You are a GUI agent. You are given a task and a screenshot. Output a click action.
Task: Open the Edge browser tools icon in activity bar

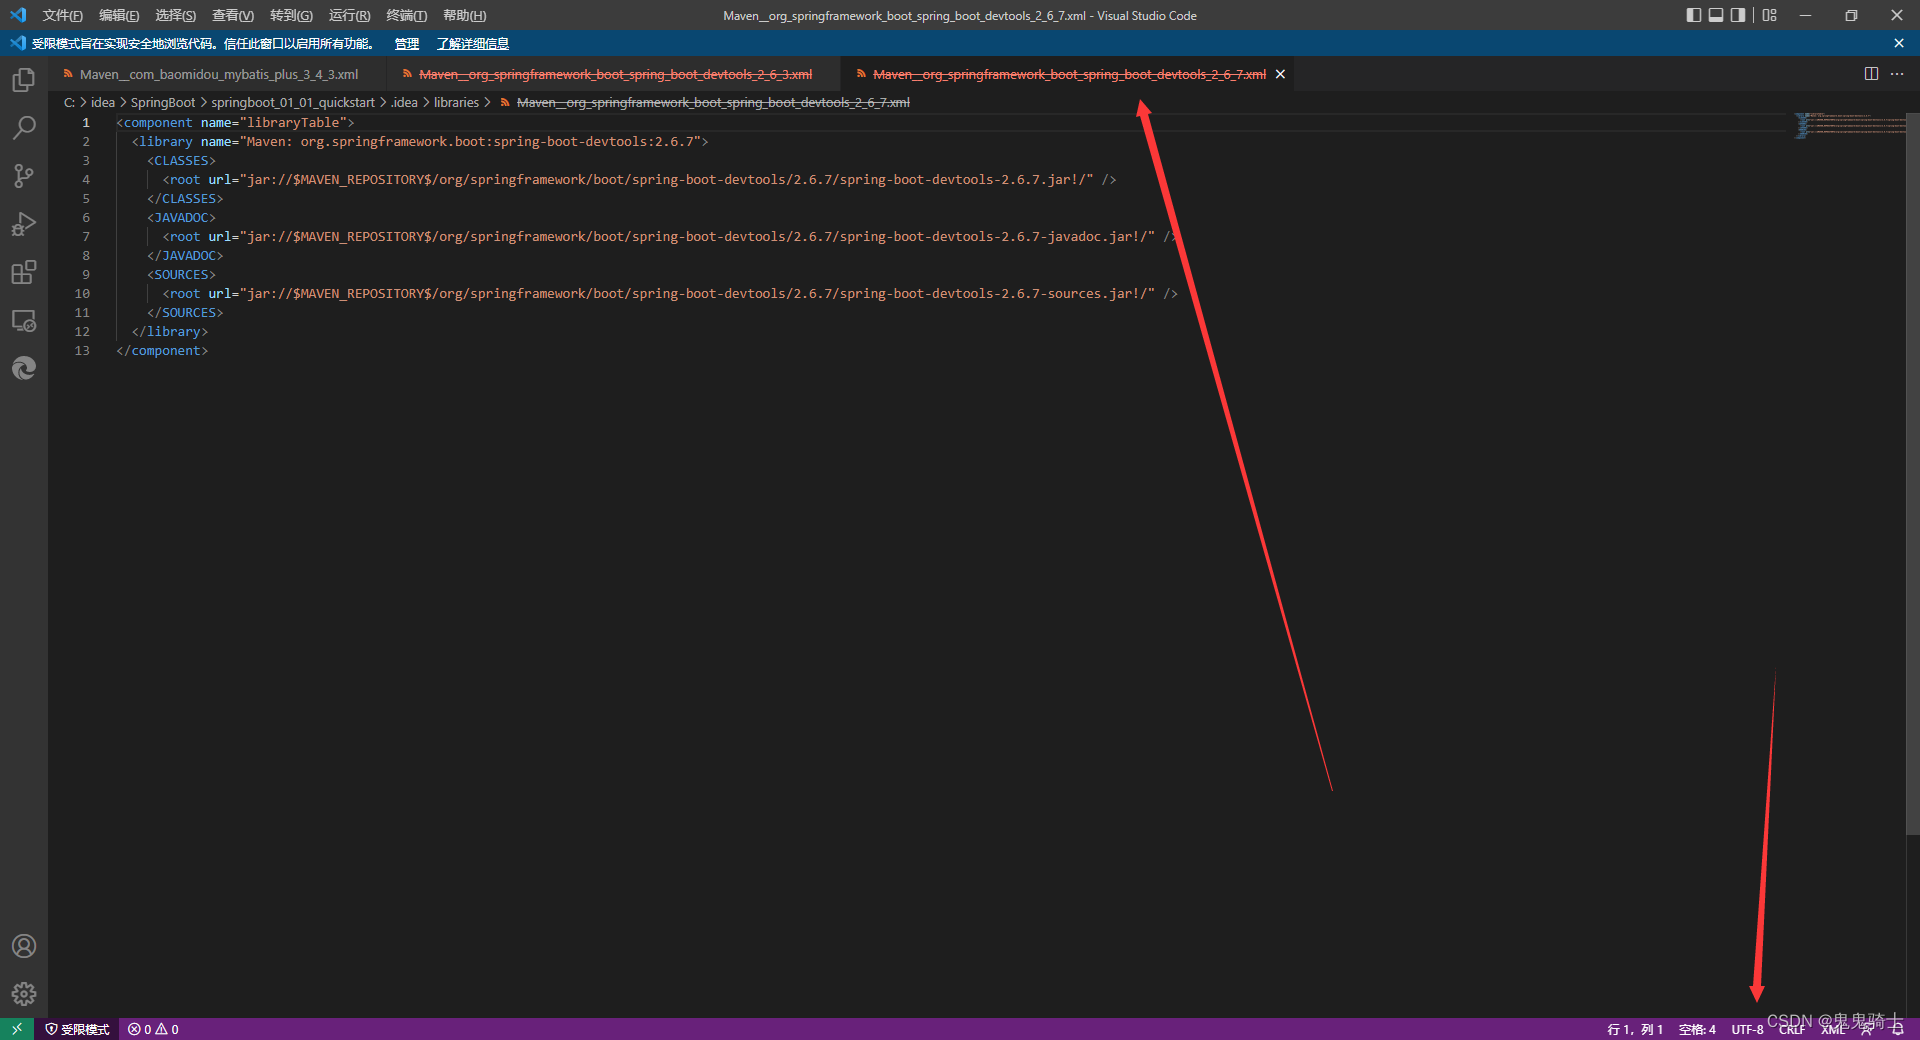pos(24,368)
